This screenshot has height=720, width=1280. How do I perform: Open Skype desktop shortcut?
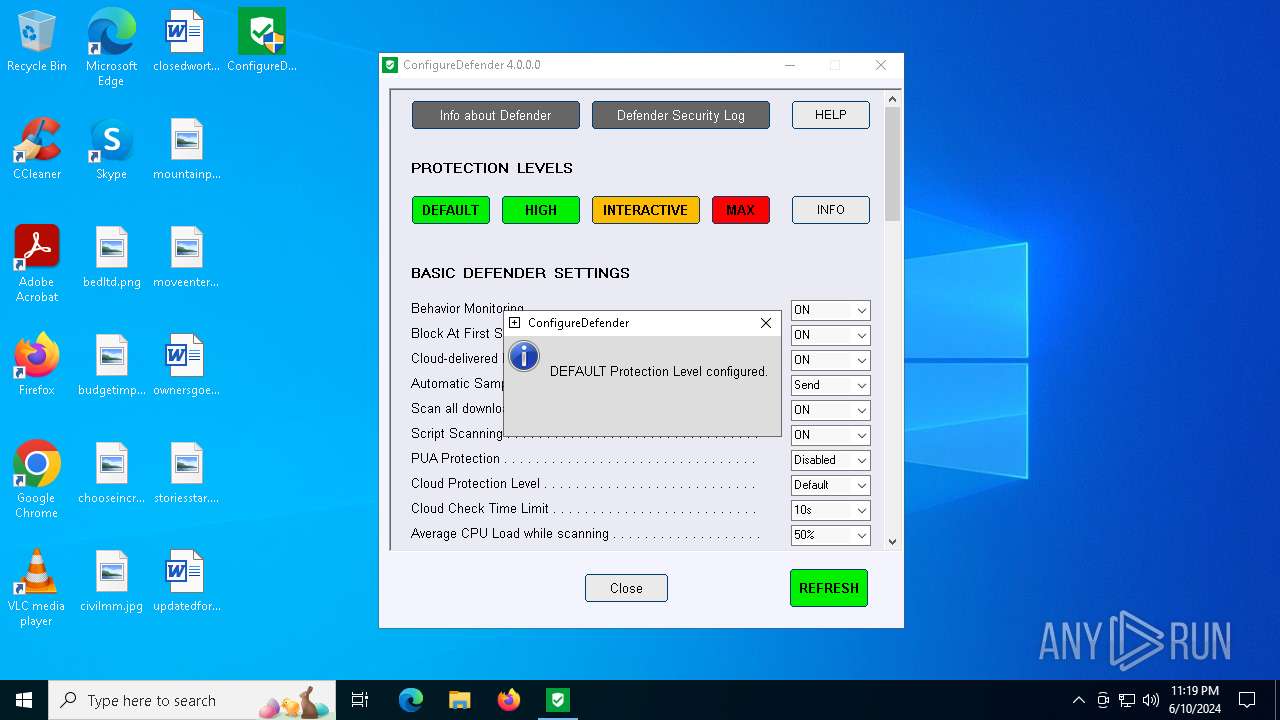pos(111,149)
